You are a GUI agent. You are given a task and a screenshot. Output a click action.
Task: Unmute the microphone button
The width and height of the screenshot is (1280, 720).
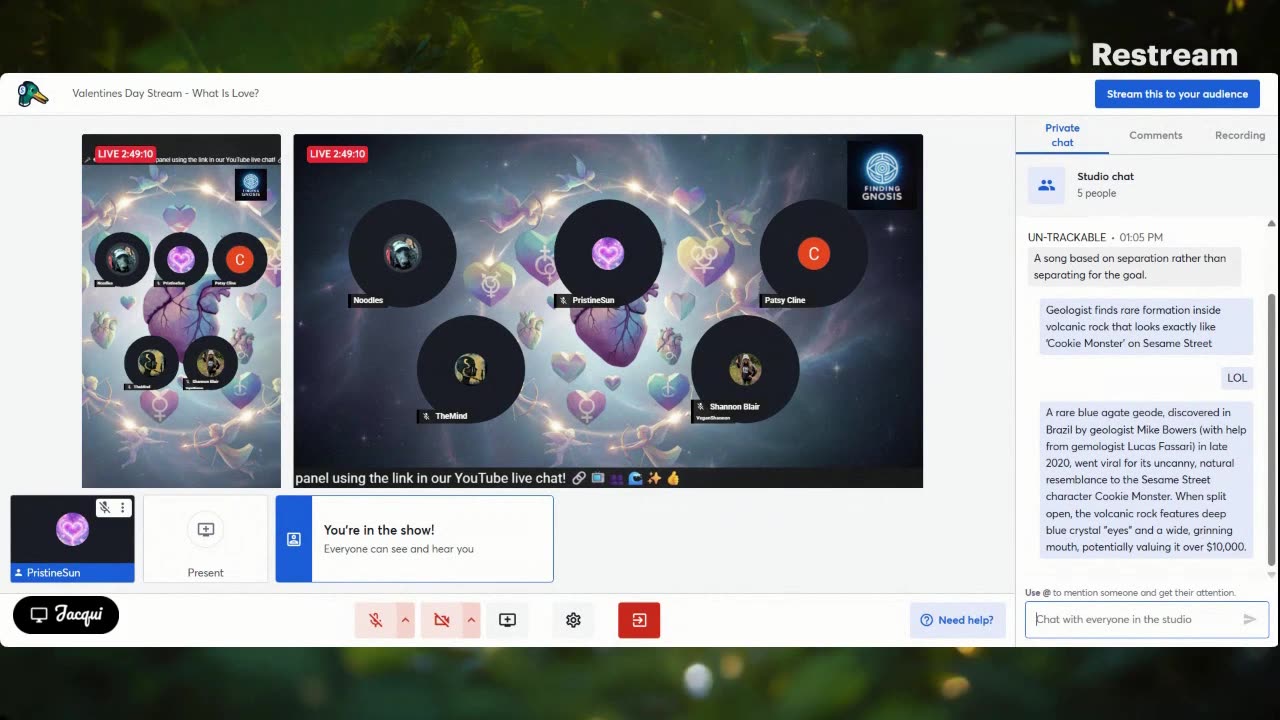[376, 620]
